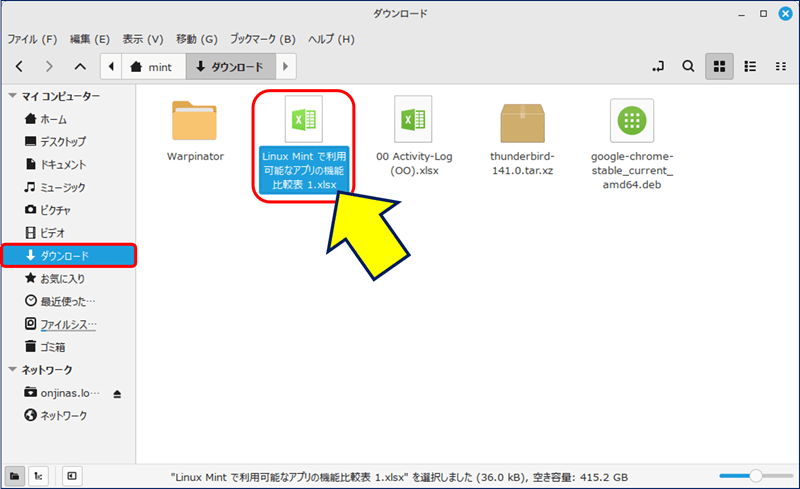Viewport: 800px width, 489px height.
Task: Open the ファイル (F) menu
Action: point(32,39)
